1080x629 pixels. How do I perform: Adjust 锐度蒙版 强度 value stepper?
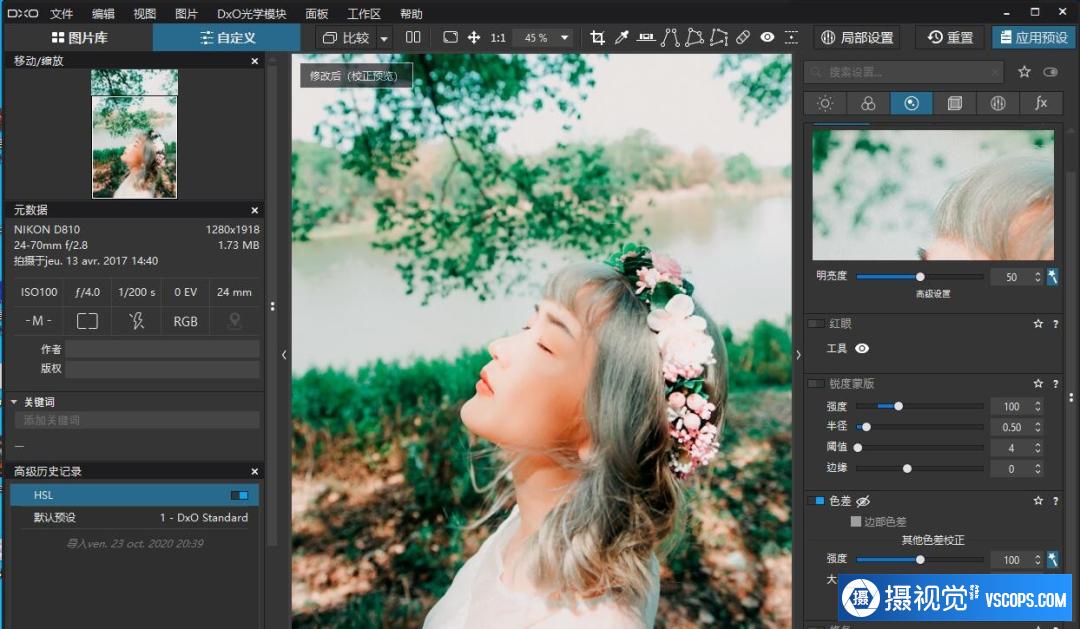tap(1037, 406)
